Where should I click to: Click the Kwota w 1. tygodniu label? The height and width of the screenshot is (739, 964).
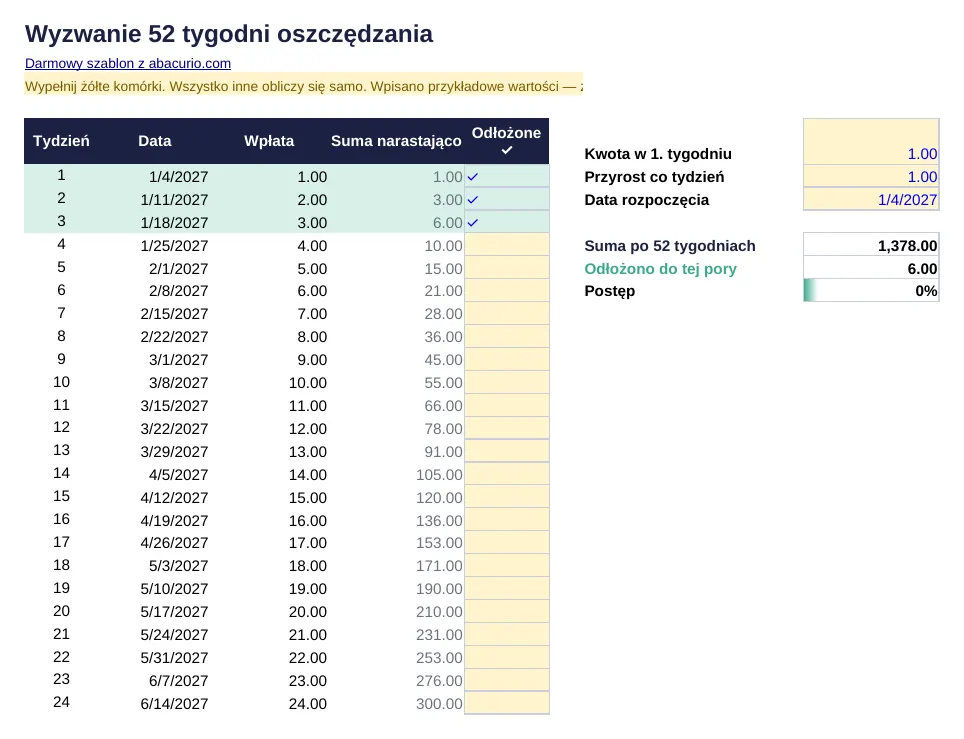pos(658,154)
